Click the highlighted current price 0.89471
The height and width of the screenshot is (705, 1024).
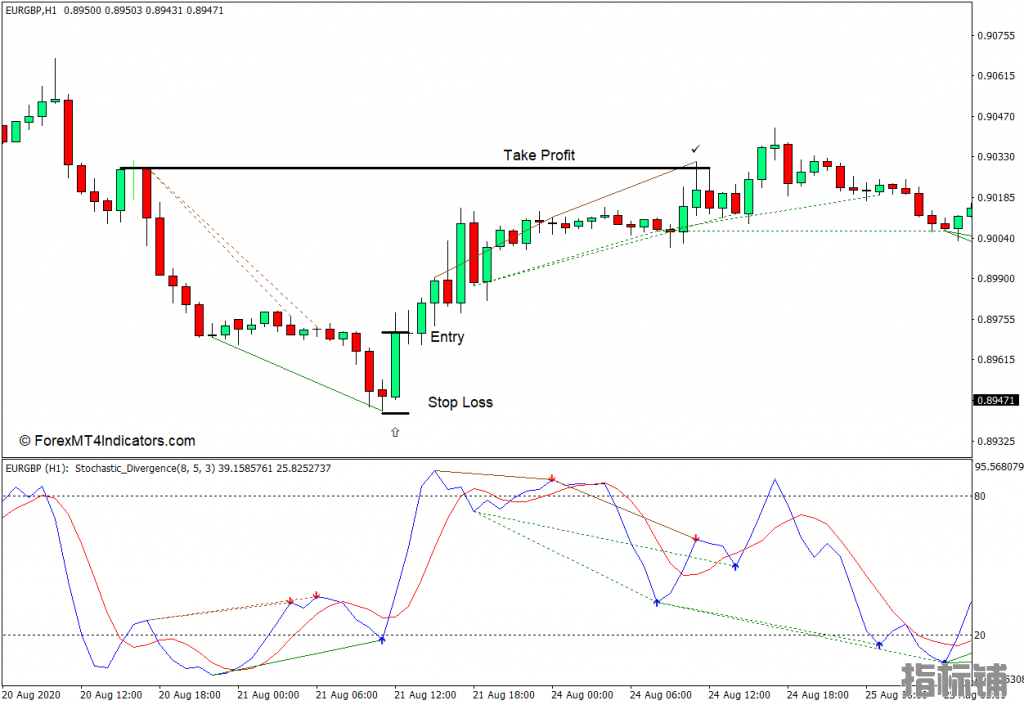tap(996, 400)
